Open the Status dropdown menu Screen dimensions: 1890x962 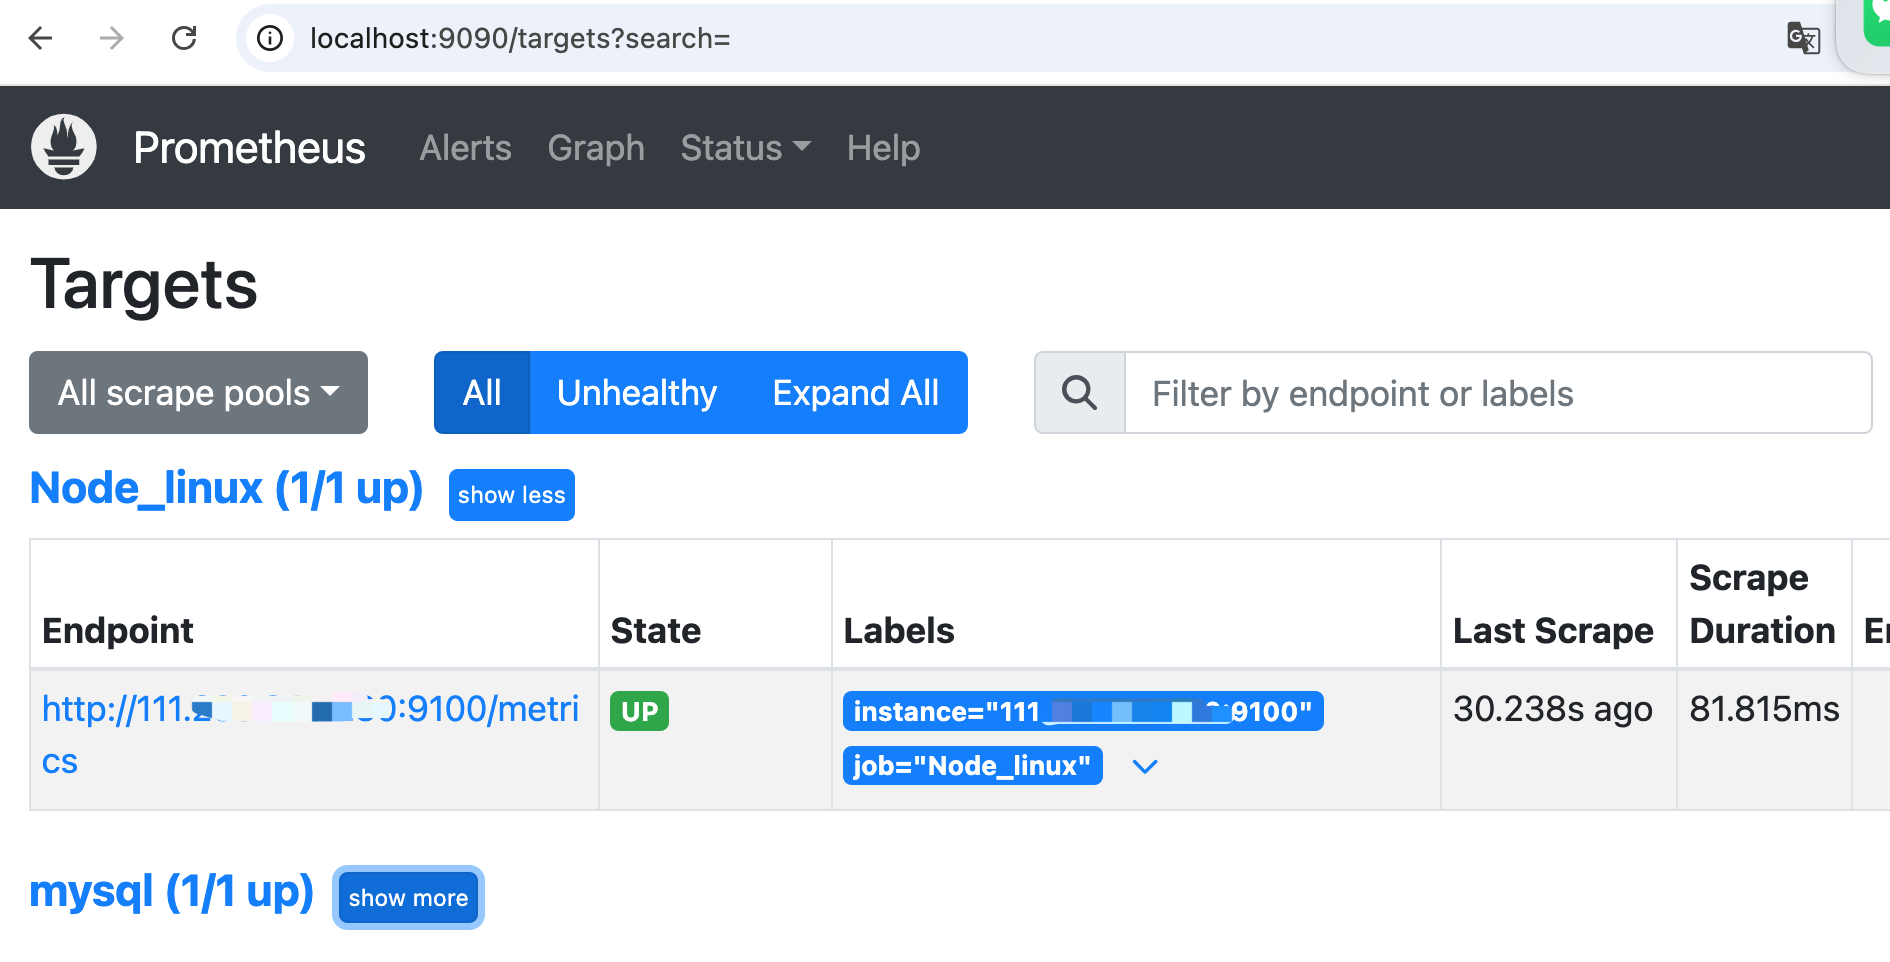[x=746, y=148]
